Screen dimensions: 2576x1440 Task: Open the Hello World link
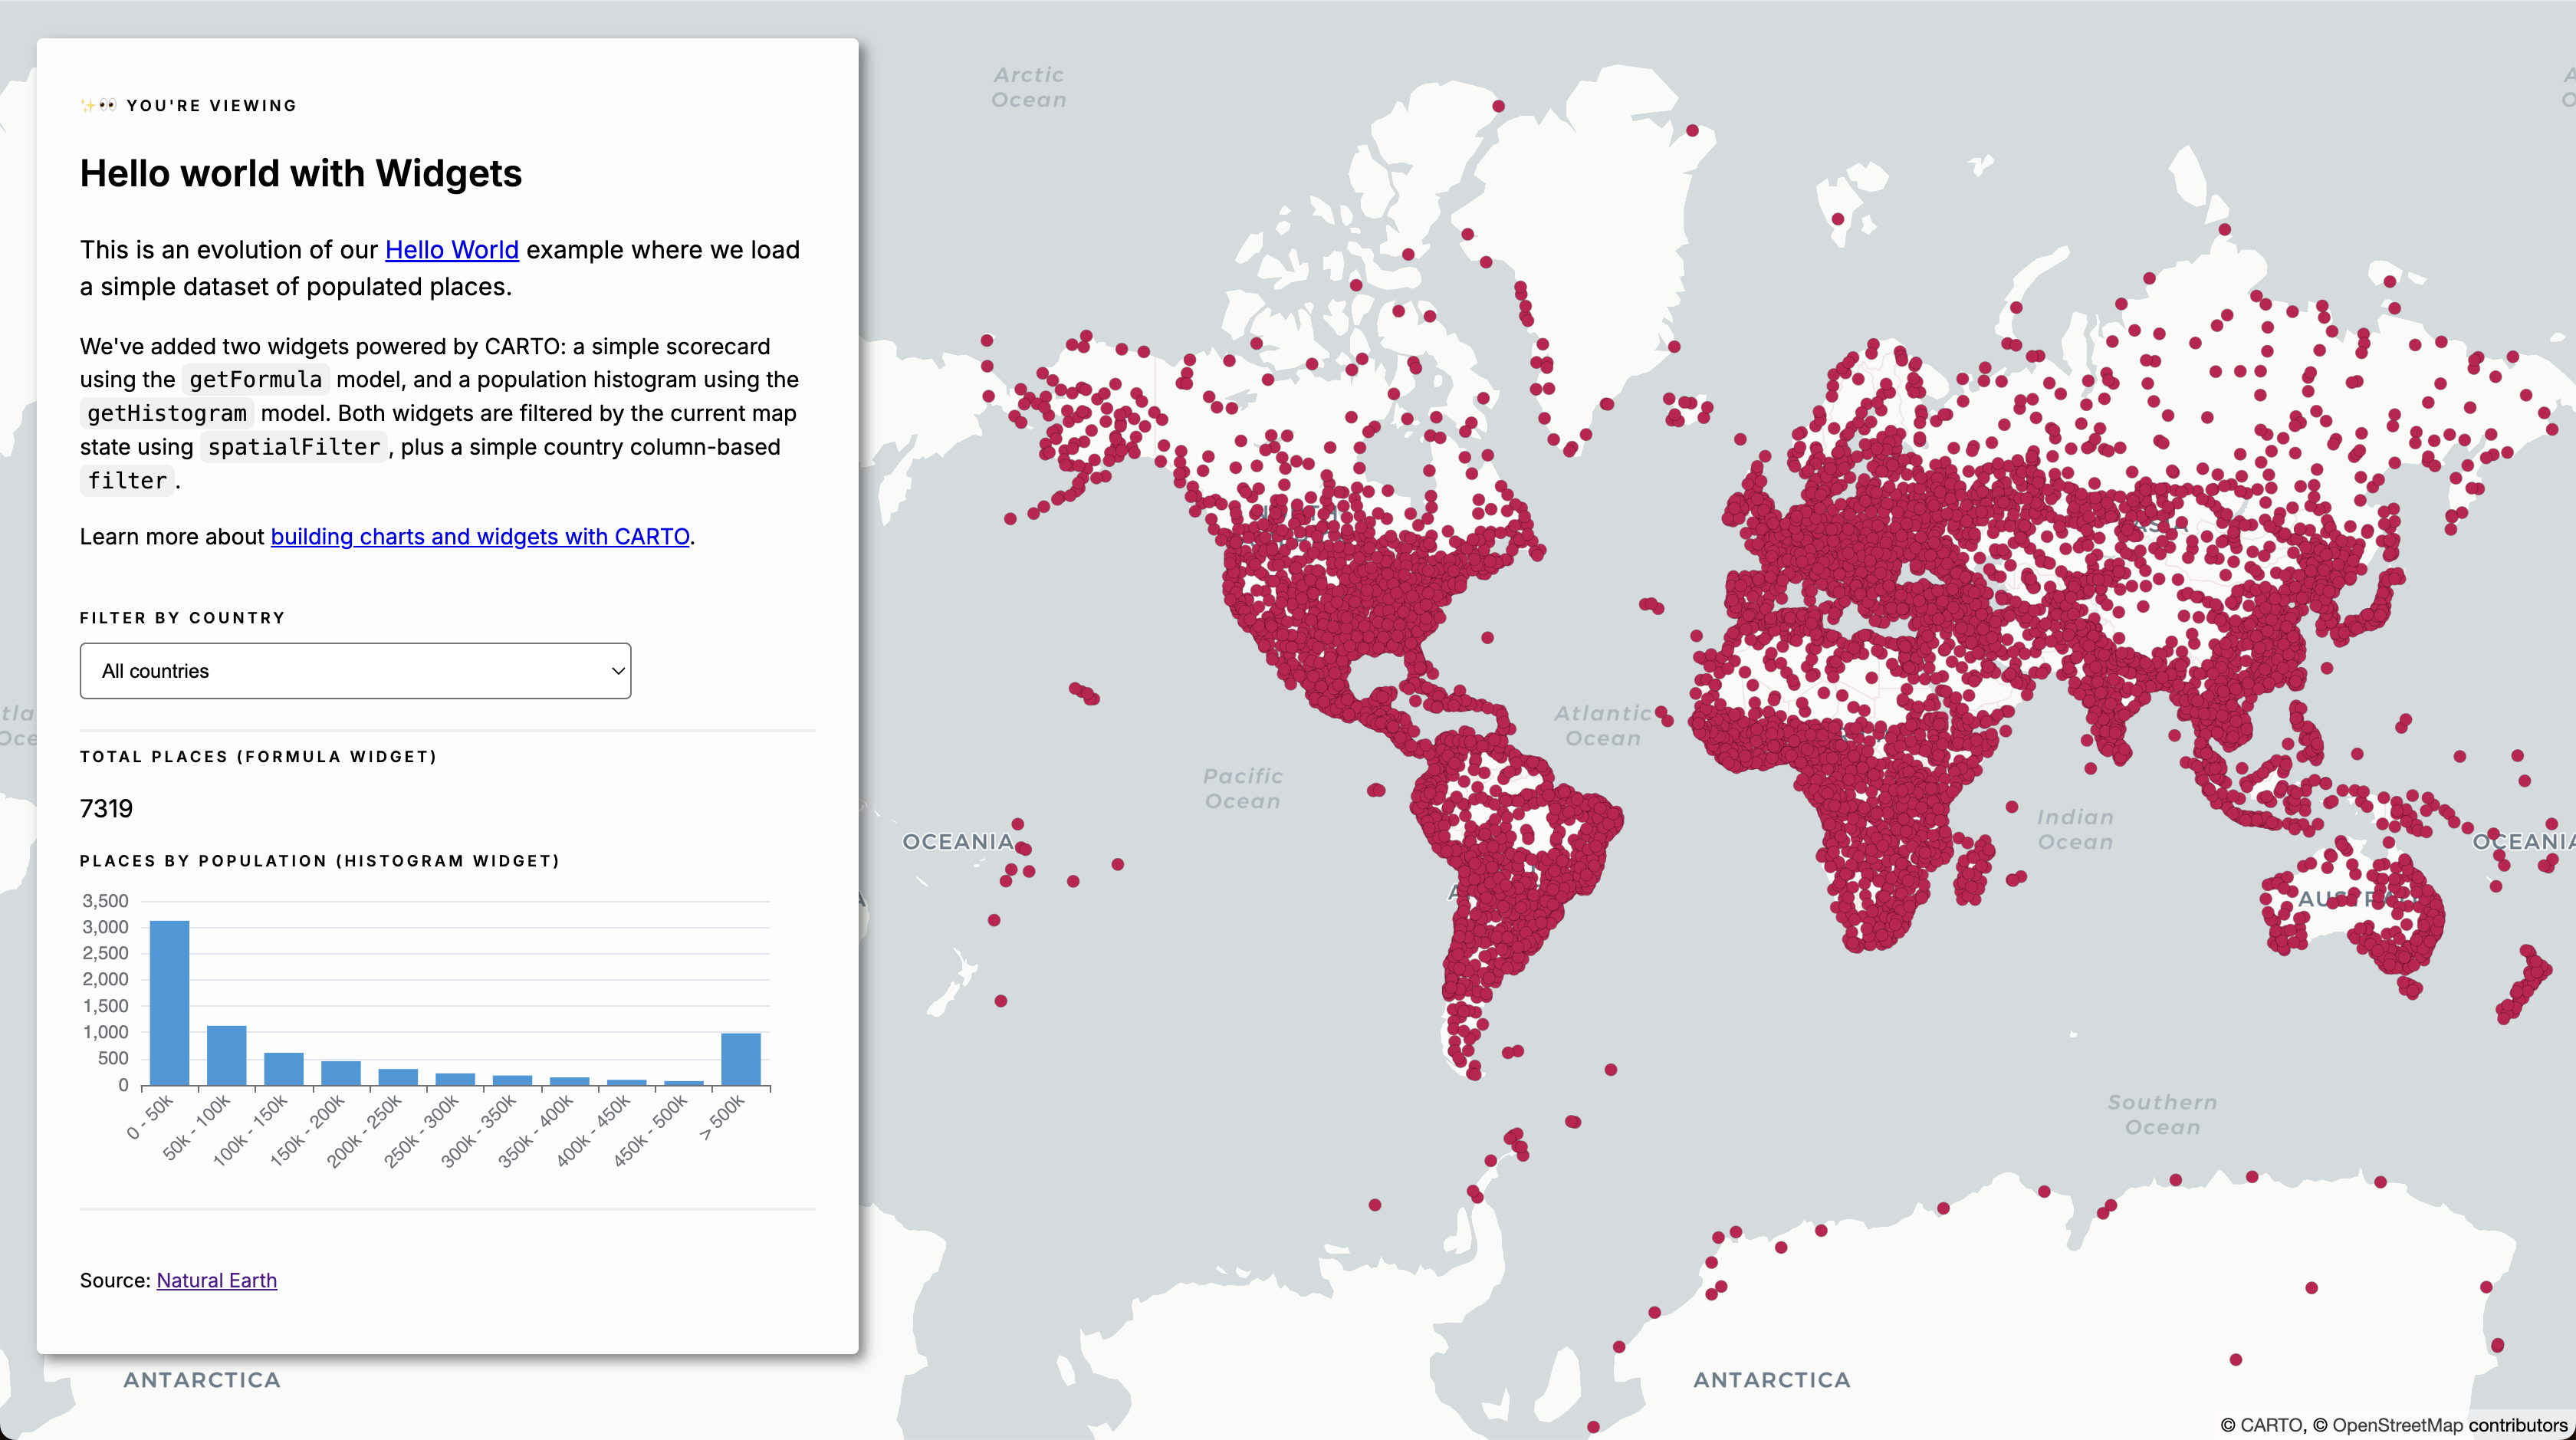click(x=451, y=250)
